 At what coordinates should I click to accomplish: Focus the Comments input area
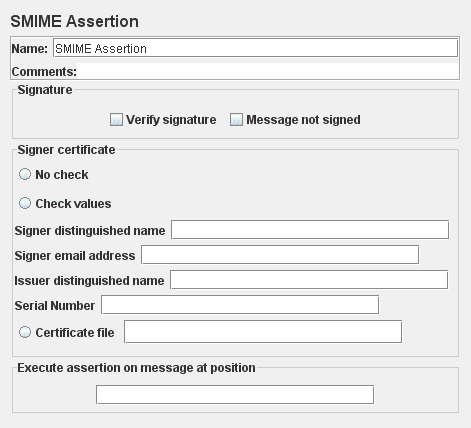tap(268, 71)
